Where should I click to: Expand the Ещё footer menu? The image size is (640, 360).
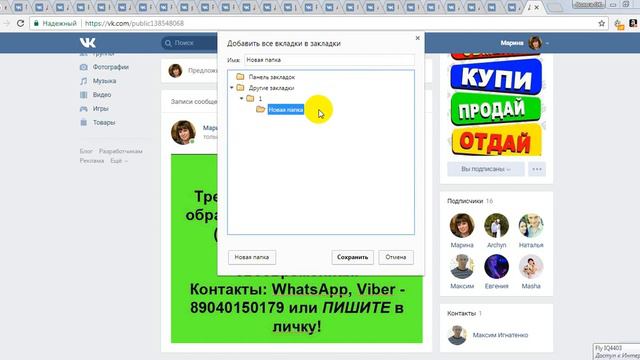119,161
